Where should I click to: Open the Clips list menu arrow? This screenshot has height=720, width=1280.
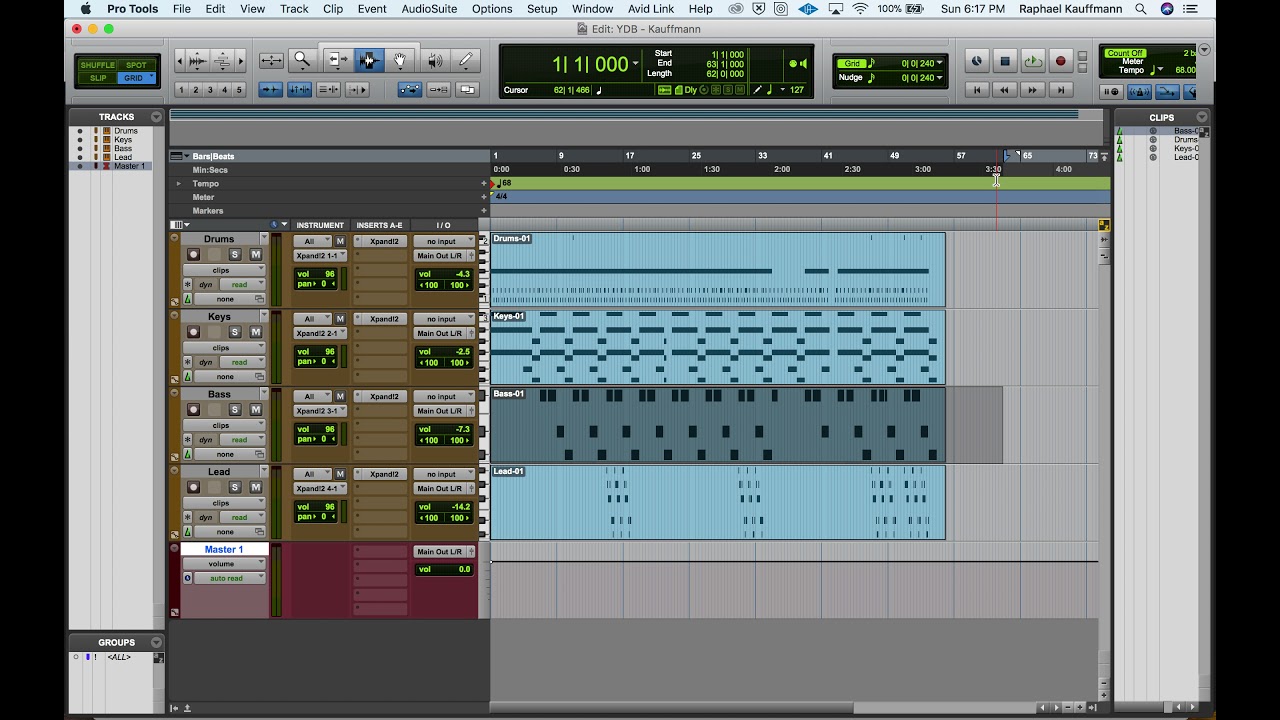(x=1201, y=117)
